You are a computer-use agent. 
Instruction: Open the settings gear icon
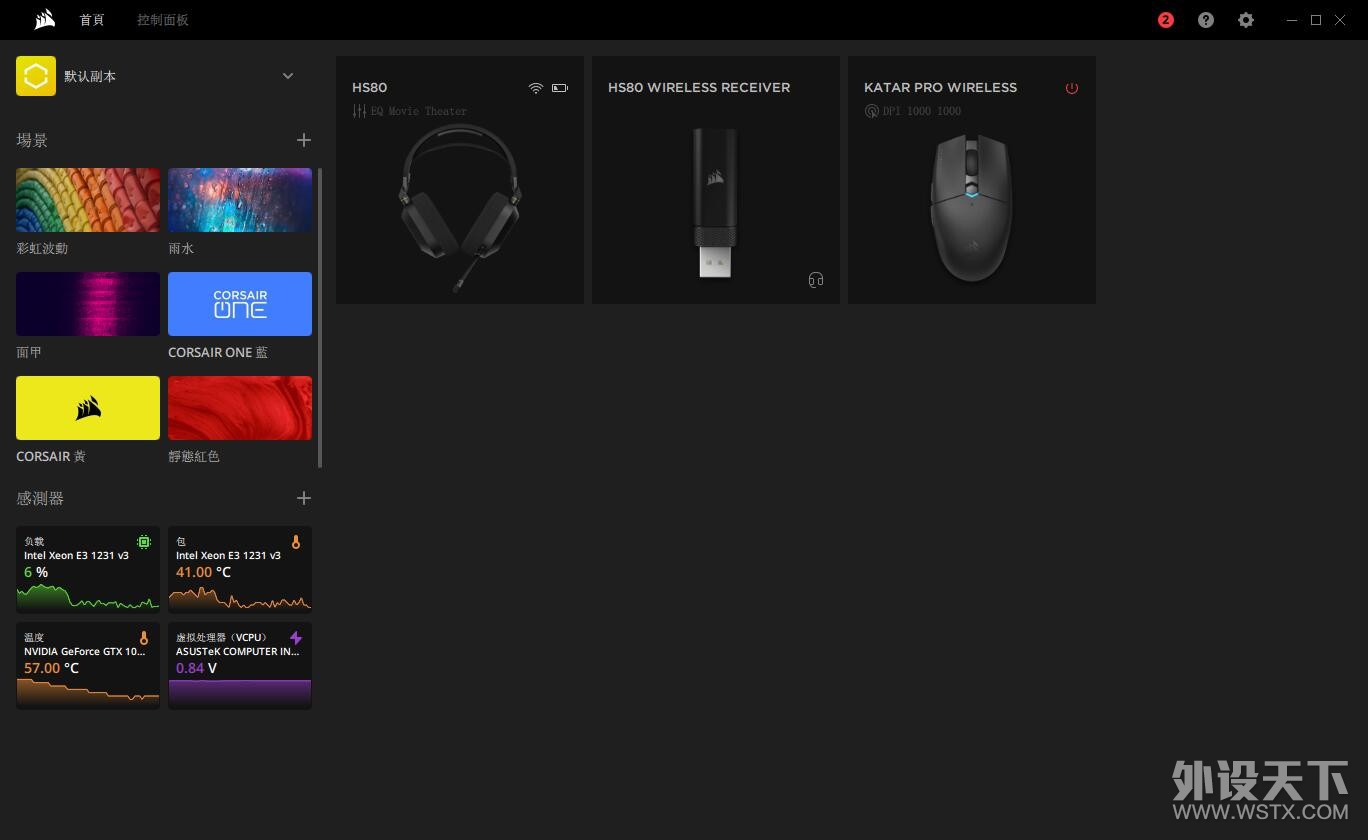[x=1246, y=20]
